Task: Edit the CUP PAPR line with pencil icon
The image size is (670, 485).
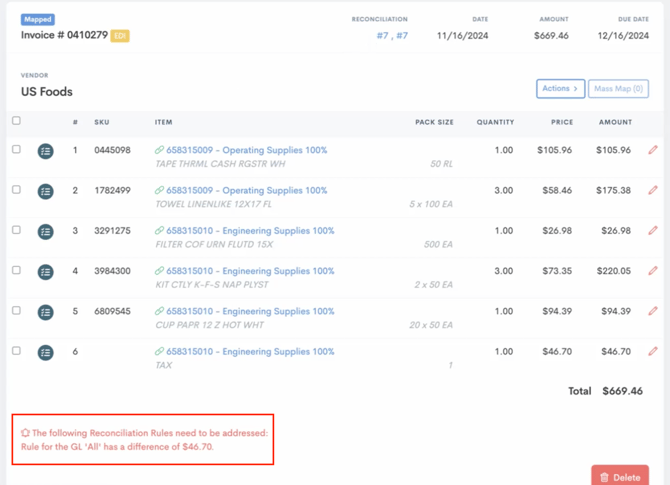Action: point(652,311)
